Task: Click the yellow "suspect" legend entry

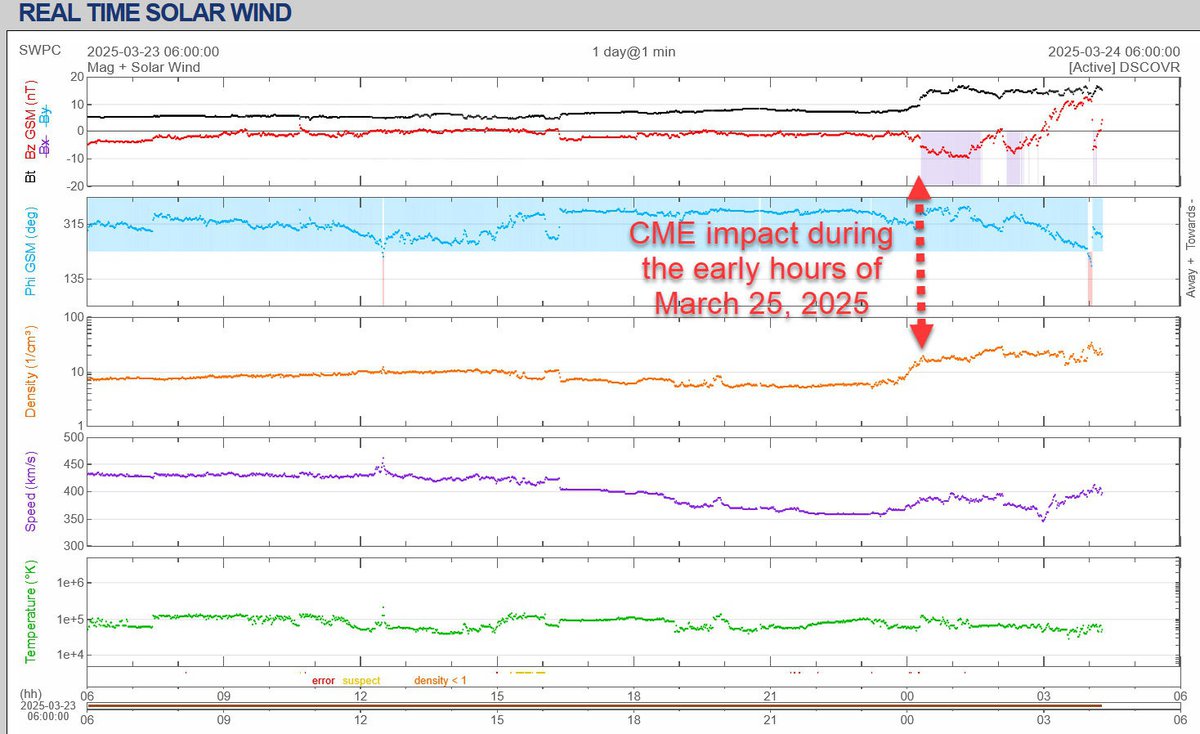Action: click(361, 680)
